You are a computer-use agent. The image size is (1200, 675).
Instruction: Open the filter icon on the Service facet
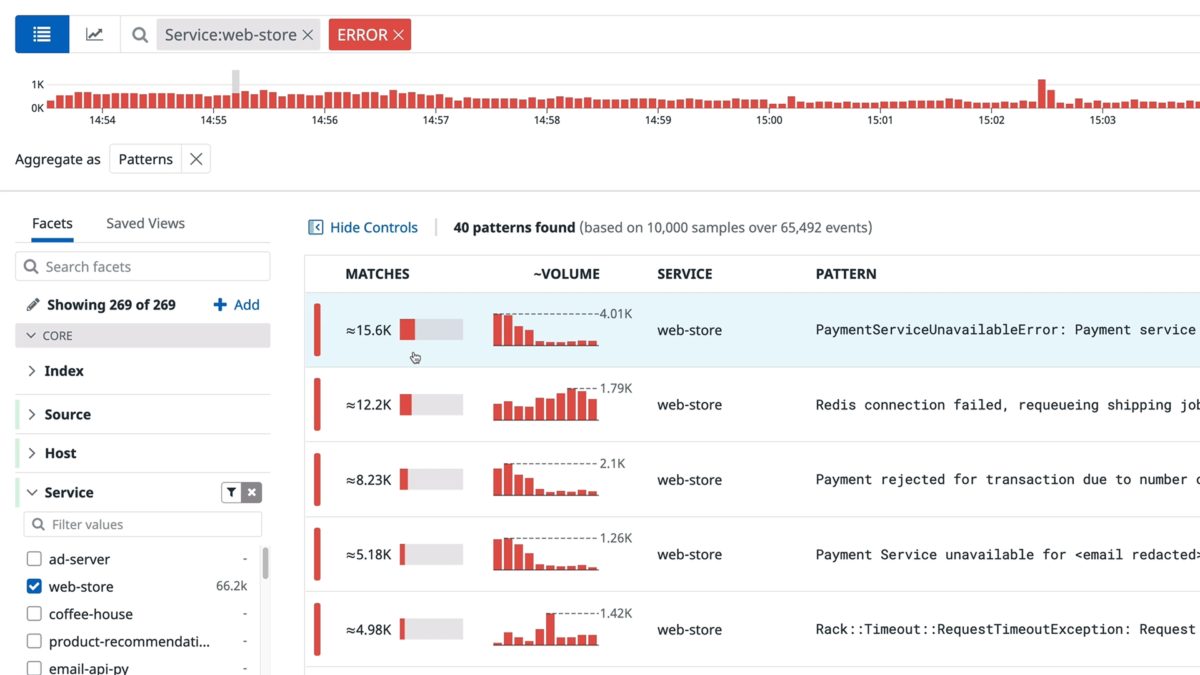point(230,492)
